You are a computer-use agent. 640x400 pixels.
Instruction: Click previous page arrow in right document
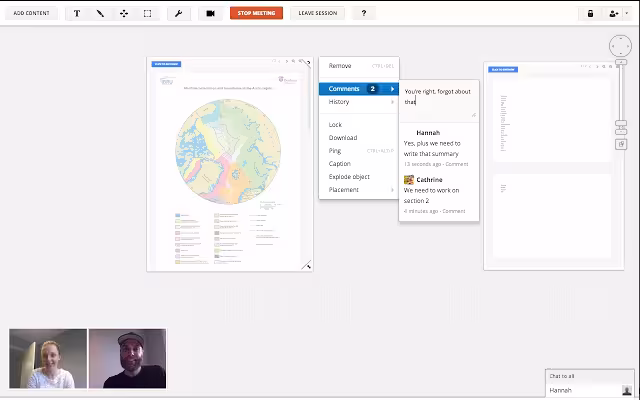coord(590,67)
